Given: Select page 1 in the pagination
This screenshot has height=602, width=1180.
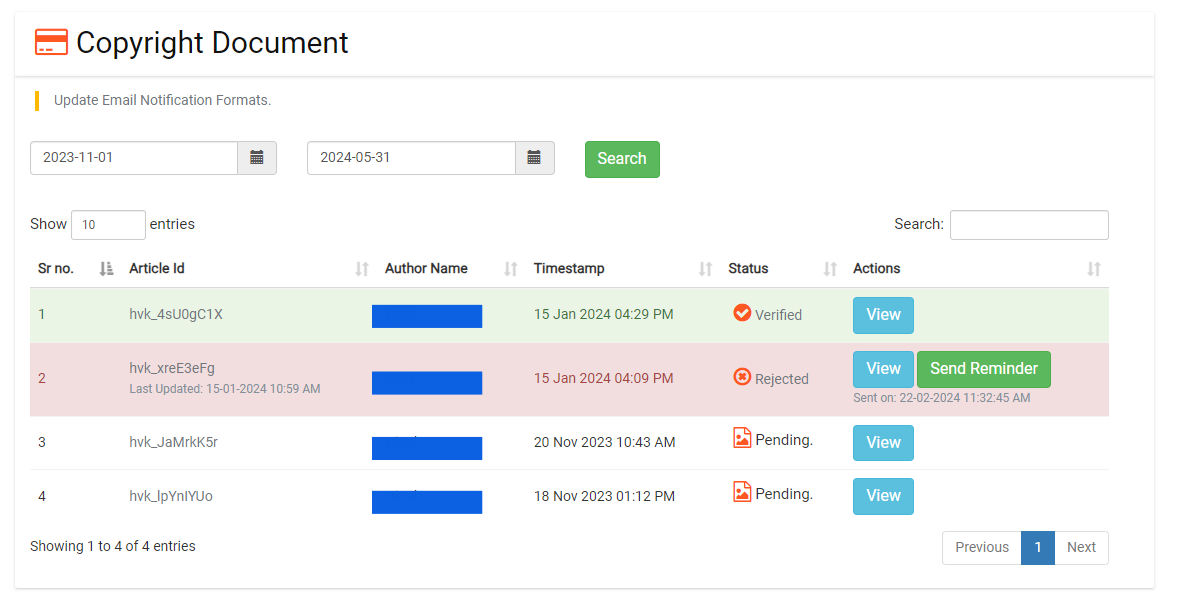Looking at the screenshot, I should coord(1038,547).
